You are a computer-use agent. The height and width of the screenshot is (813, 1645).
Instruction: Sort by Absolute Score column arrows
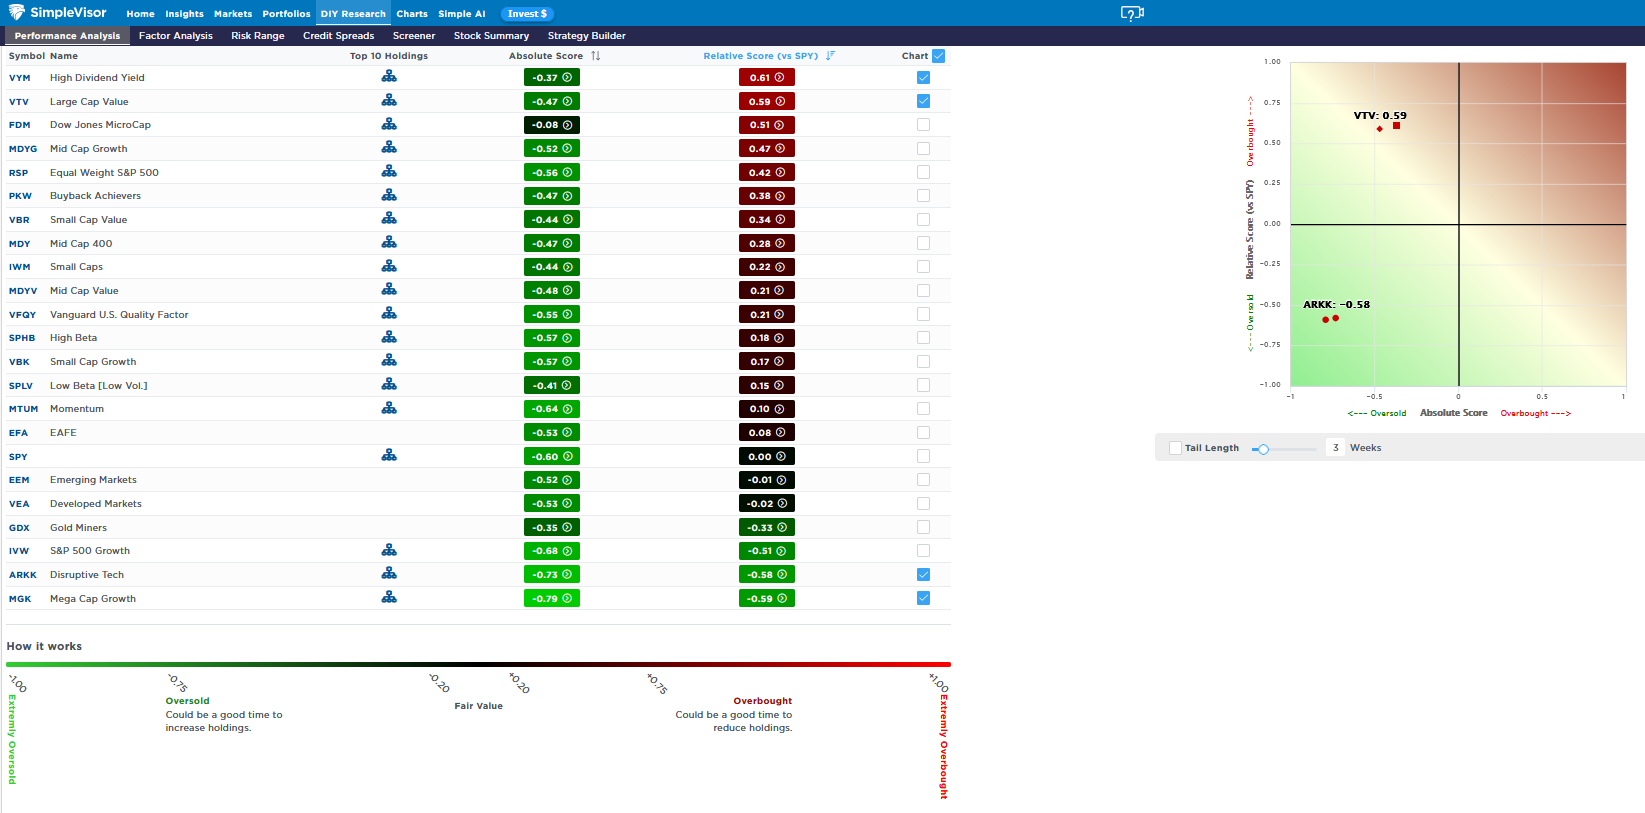[x=596, y=56]
